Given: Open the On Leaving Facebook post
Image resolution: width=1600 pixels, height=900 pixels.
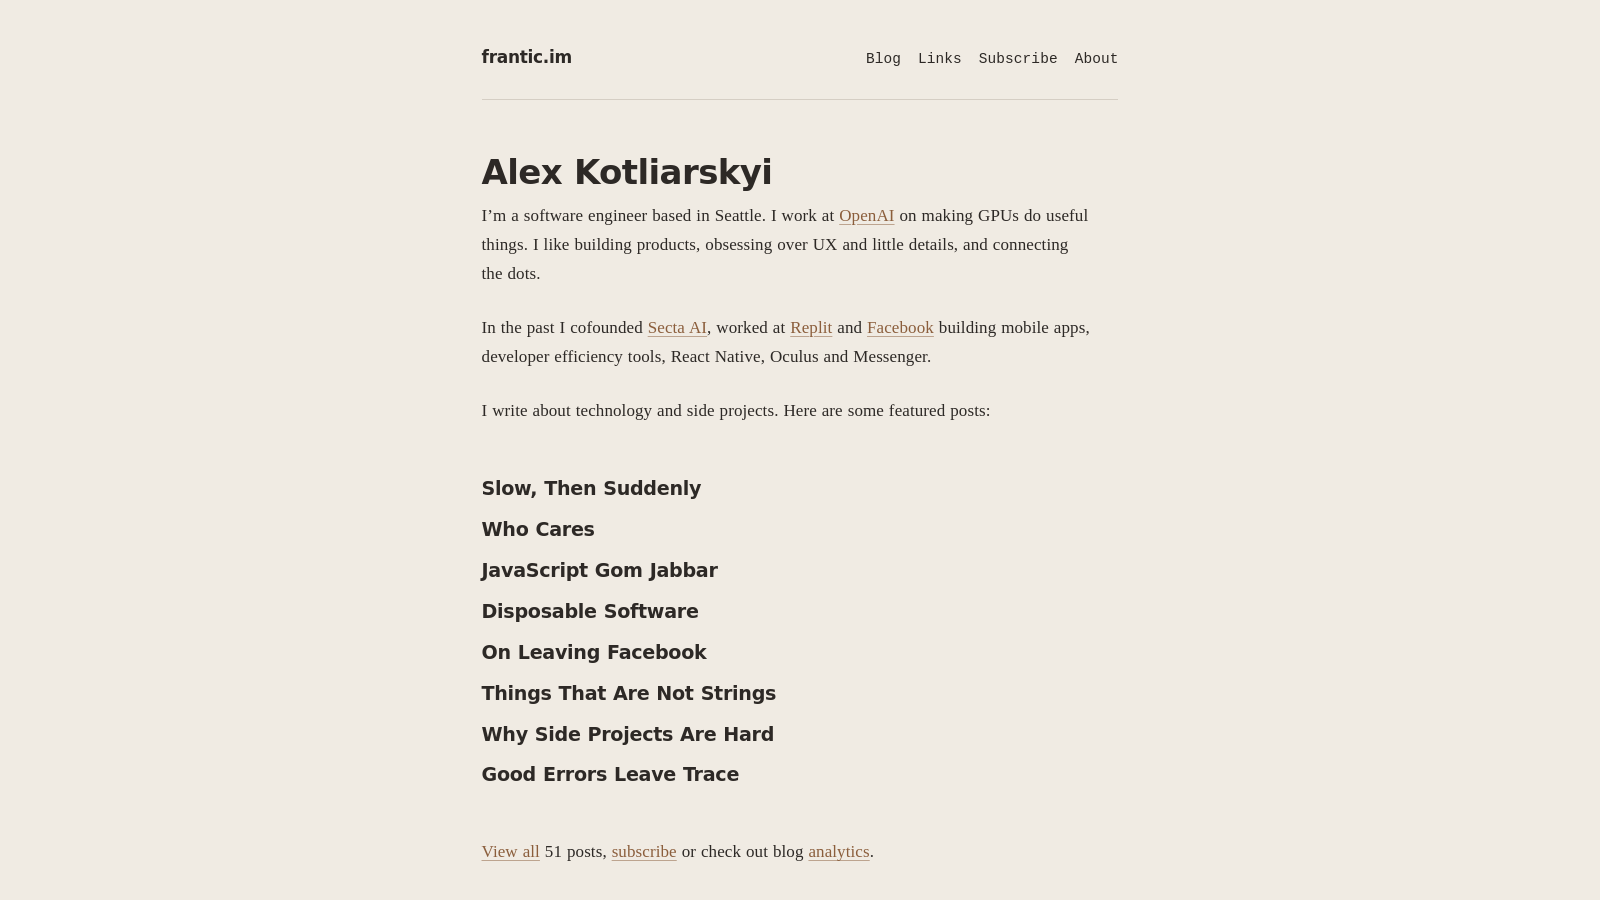Looking at the screenshot, I should (x=594, y=652).
